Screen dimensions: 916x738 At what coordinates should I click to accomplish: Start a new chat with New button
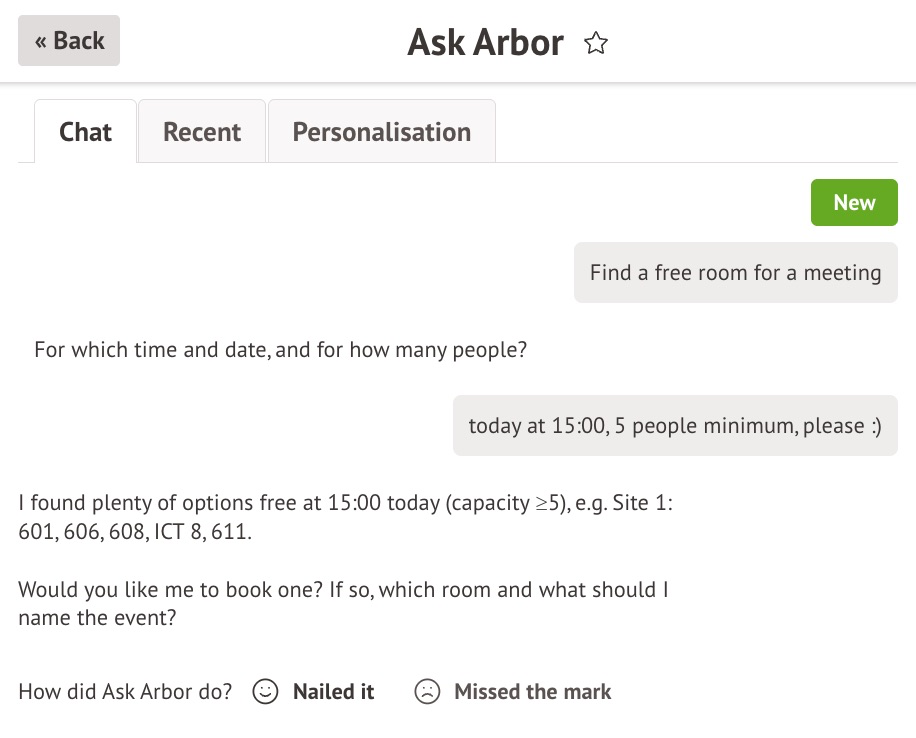click(853, 203)
